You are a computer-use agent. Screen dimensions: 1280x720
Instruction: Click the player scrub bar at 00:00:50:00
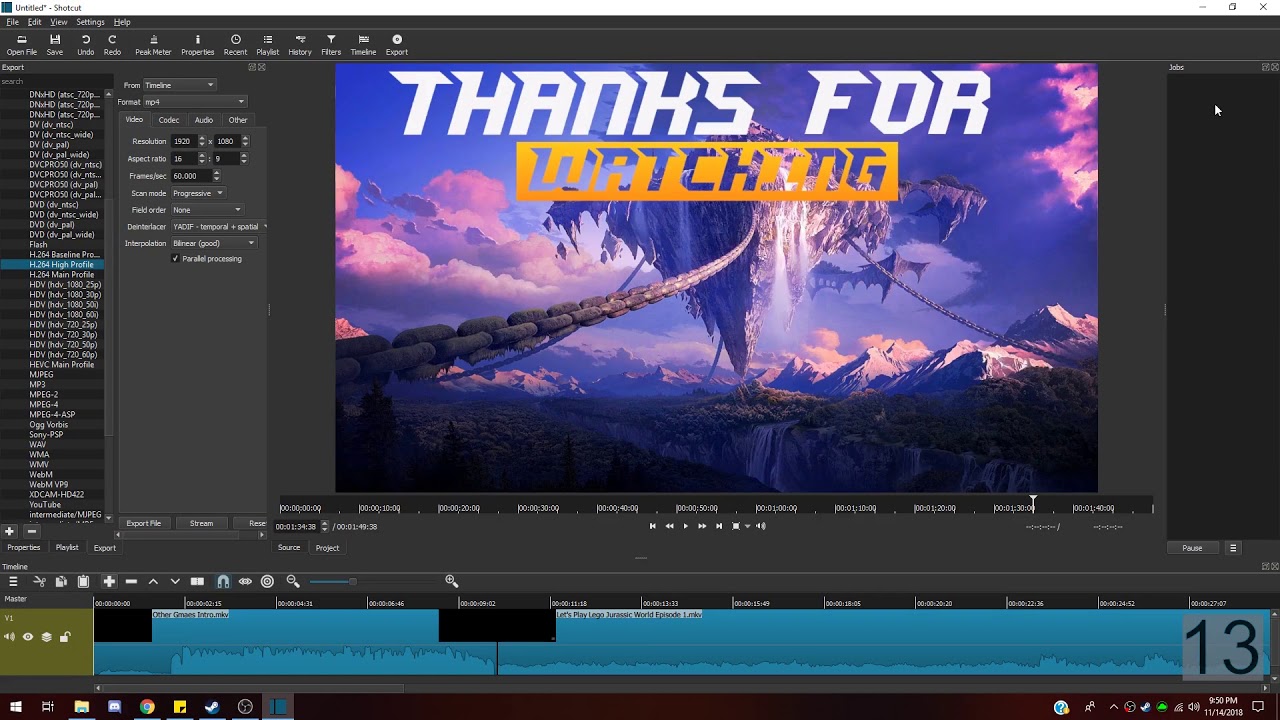[x=696, y=508]
